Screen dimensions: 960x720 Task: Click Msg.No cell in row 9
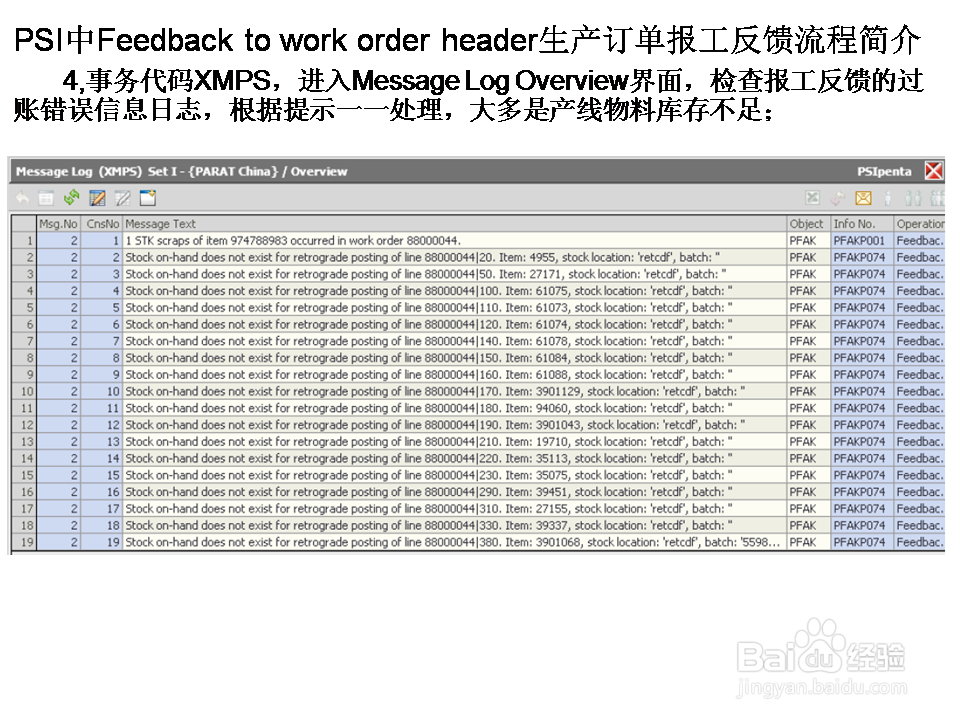58,375
